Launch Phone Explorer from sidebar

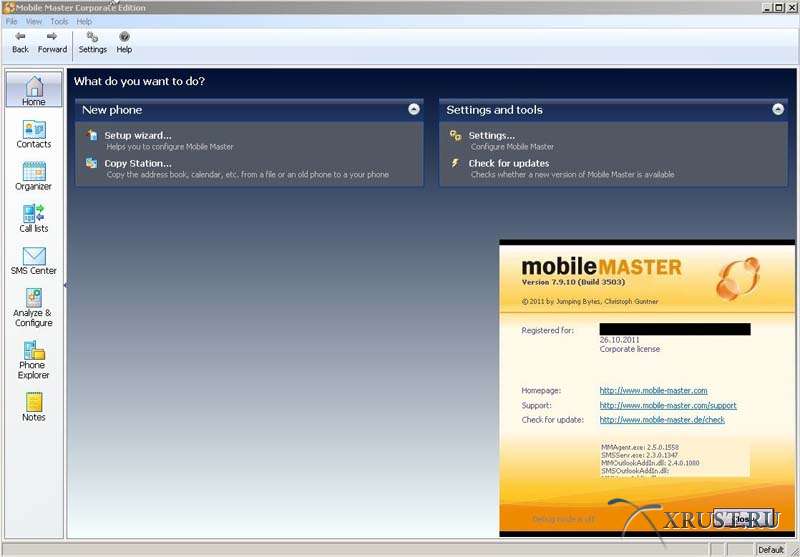[34, 359]
